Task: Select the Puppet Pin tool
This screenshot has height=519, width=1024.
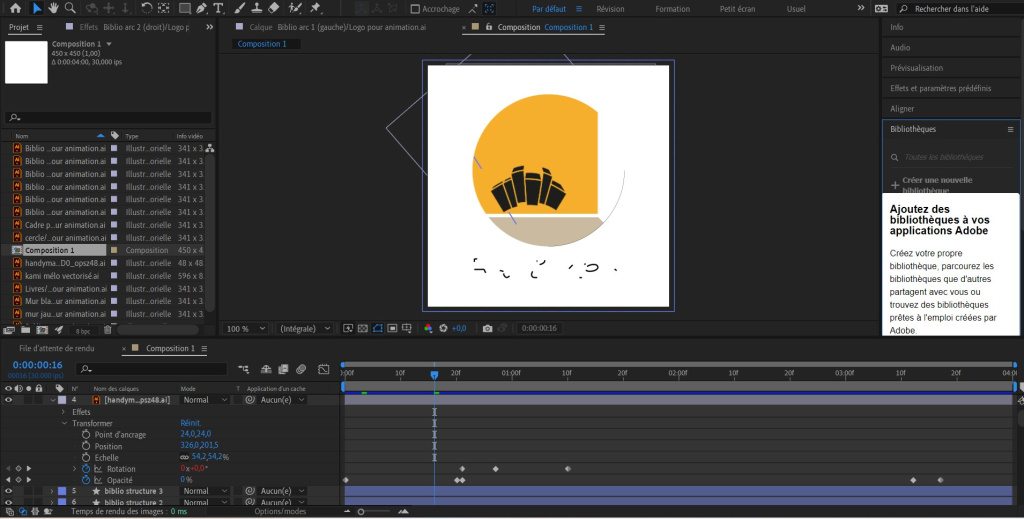Action: tap(315, 8)
